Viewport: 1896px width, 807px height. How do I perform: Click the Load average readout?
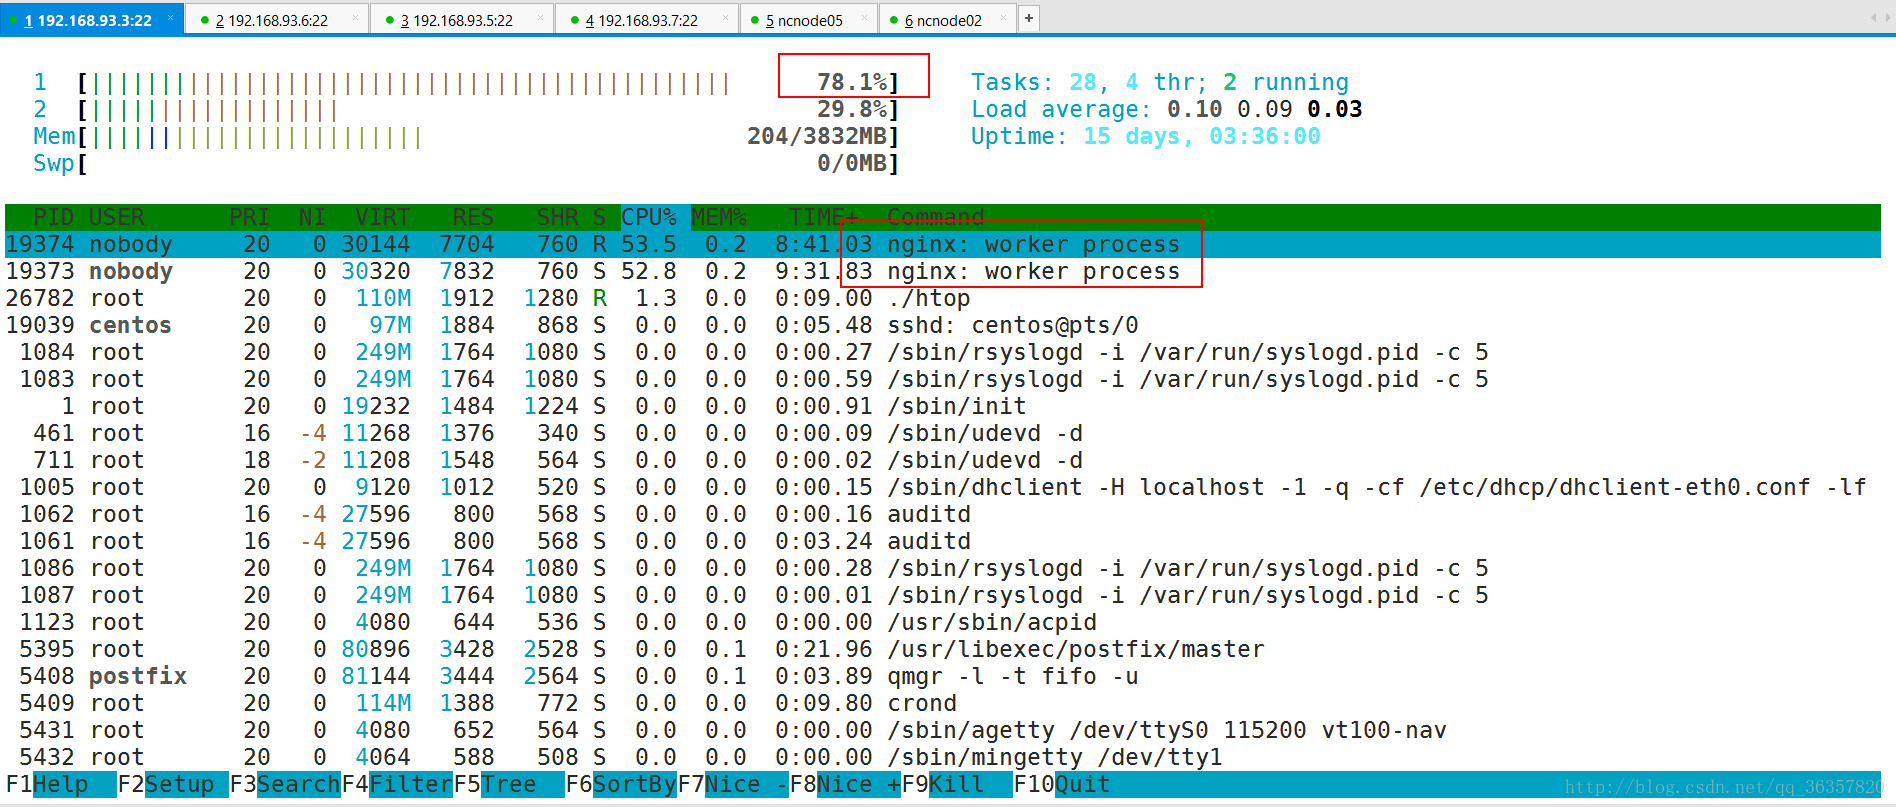tap(1166, 109)
